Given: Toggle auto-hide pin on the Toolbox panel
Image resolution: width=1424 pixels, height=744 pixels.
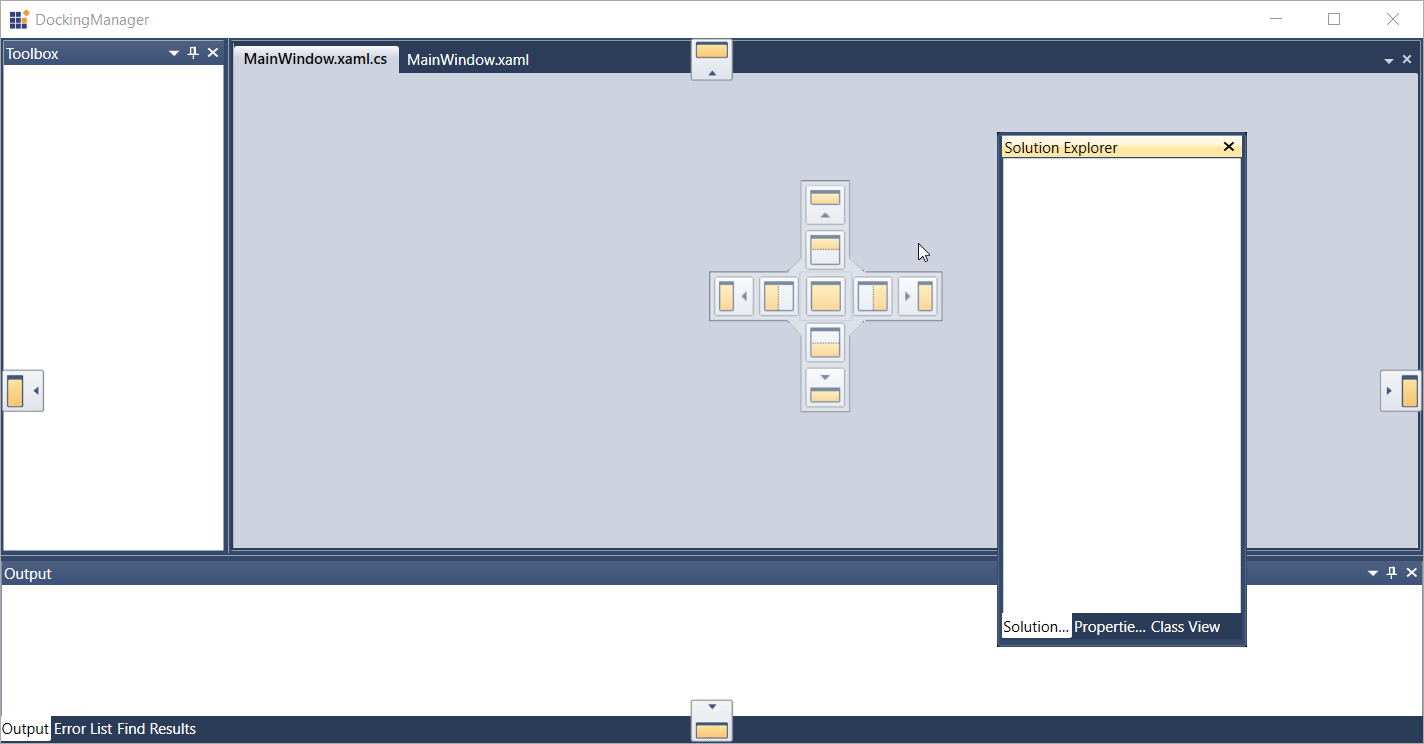Looking at the screenshot, I should (x=194, y=53).
